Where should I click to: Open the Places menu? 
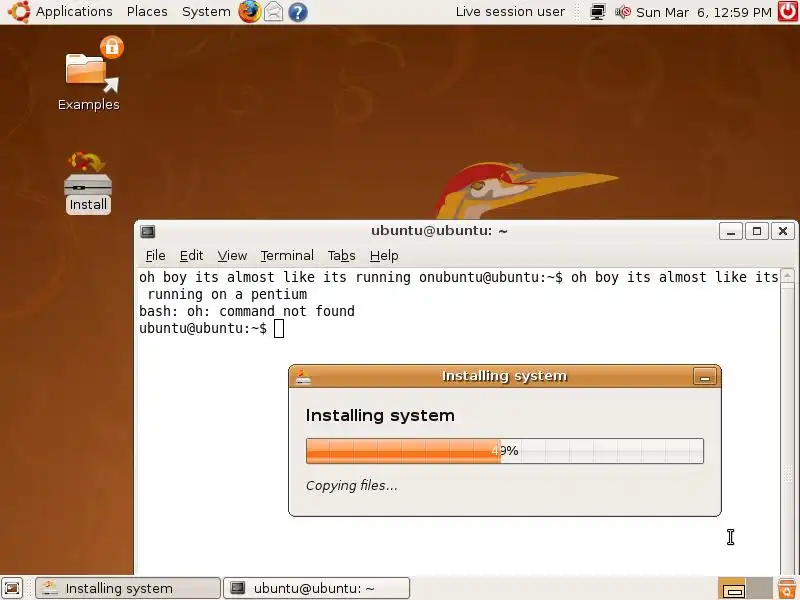[x=147, y=12]
